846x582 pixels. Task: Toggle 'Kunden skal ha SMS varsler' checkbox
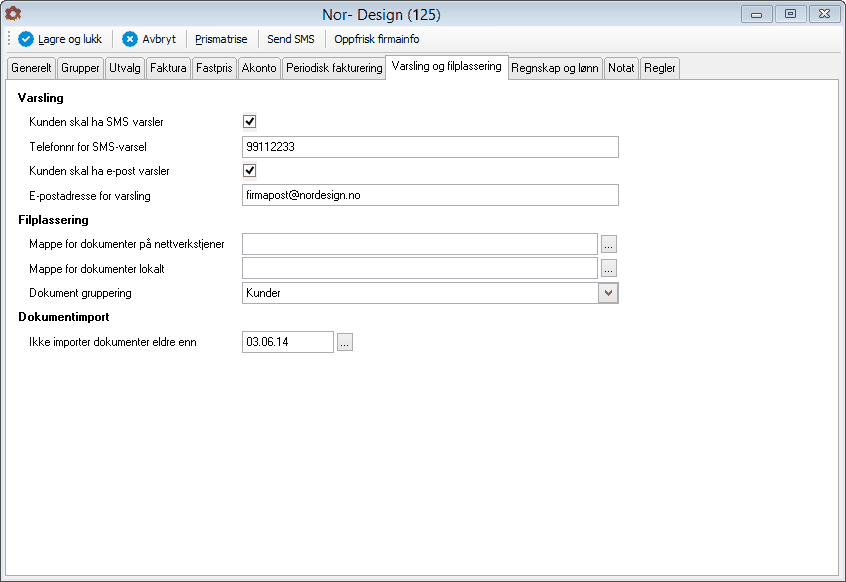click(249, 122)
